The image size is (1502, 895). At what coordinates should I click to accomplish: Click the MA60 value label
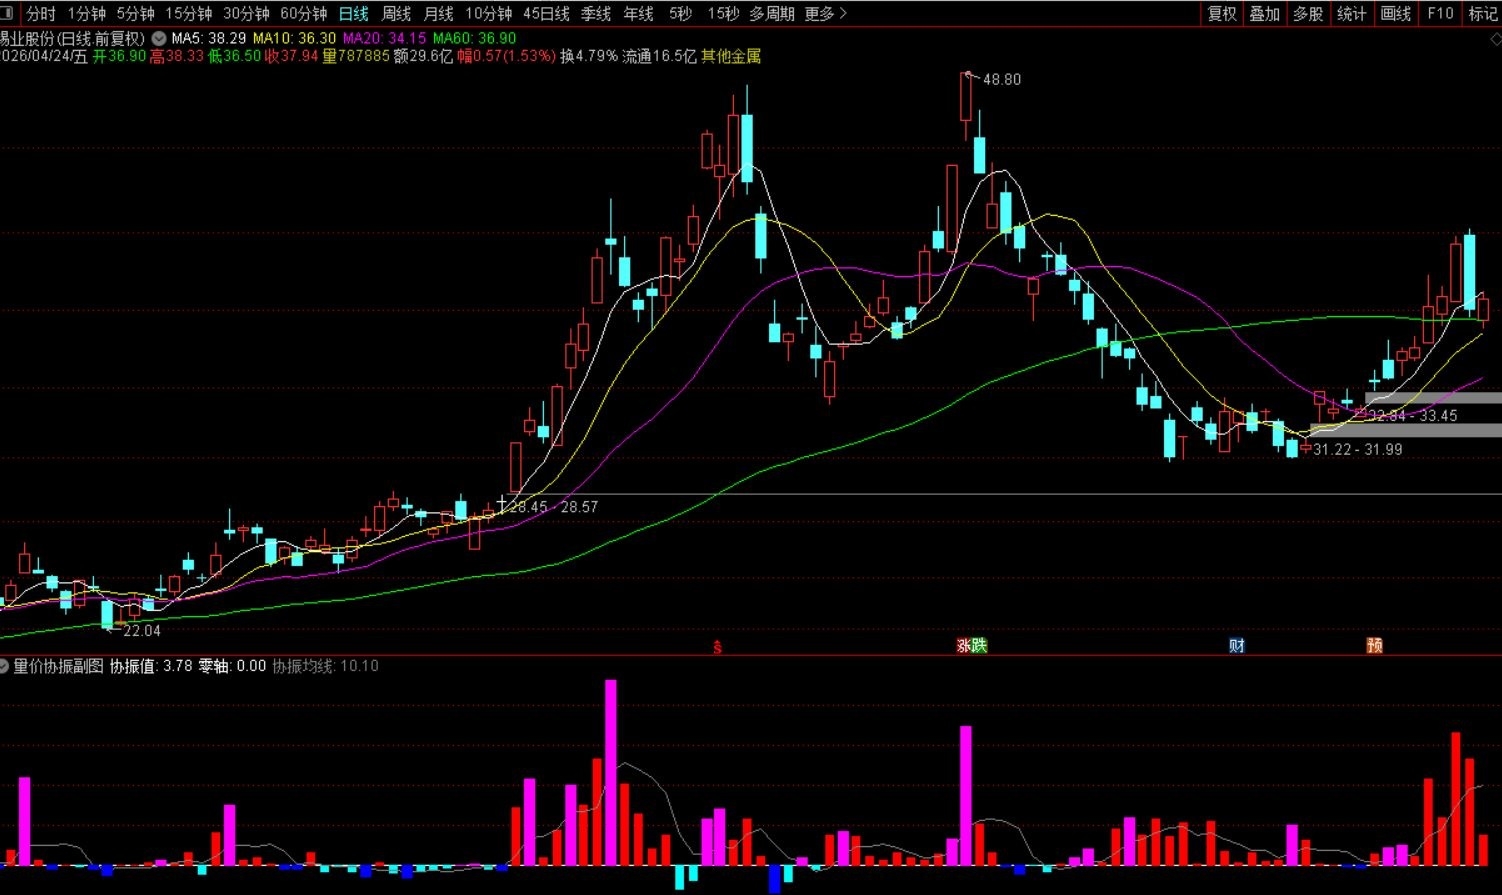coord(475,38)
